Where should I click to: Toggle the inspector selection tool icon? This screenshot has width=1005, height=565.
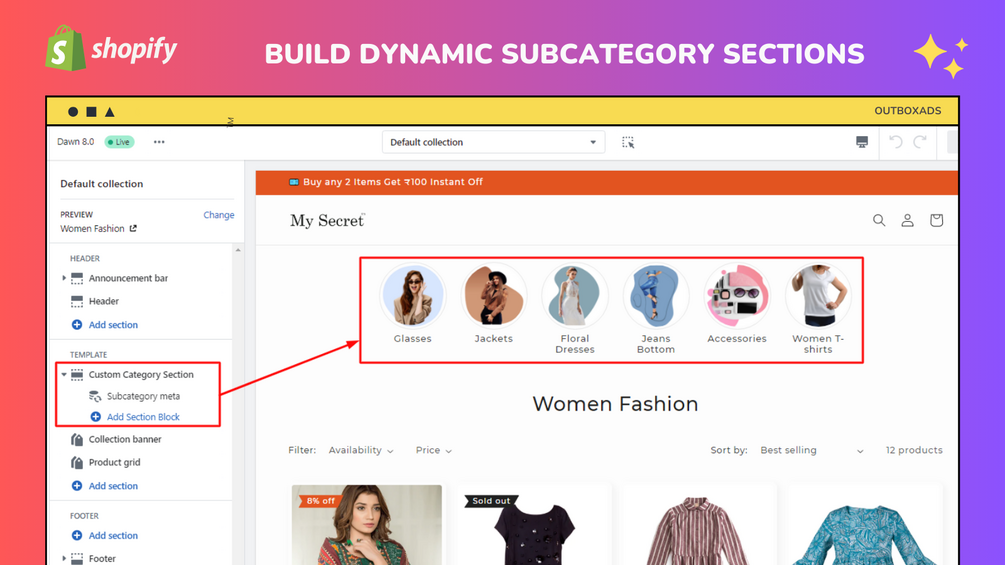click(628, 142)
